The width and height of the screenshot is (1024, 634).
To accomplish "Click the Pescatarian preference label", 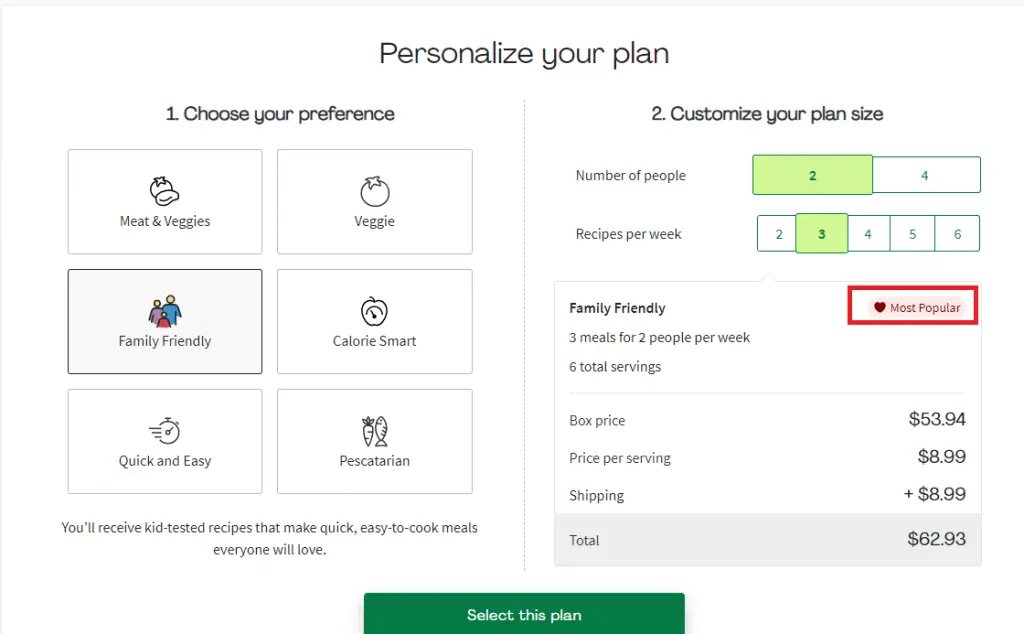I will pyautogui.click(x=374, y=461).
